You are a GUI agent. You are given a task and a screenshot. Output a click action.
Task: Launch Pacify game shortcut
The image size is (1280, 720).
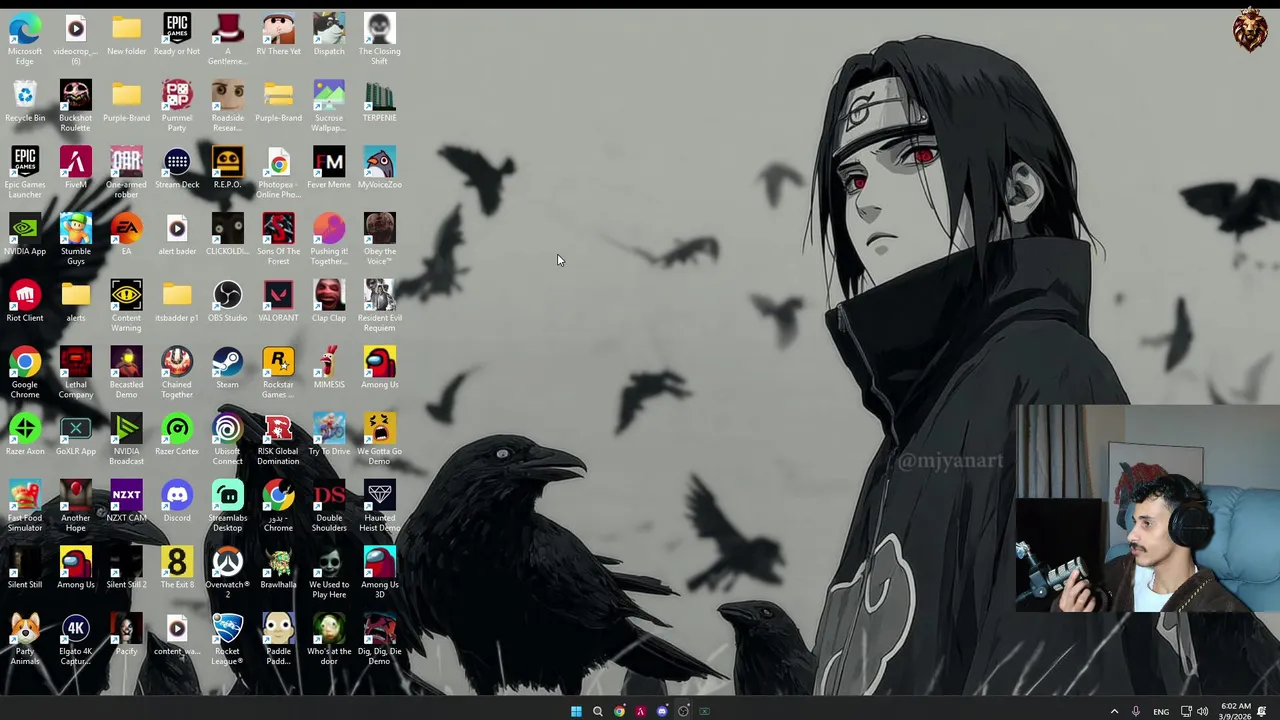127,634
